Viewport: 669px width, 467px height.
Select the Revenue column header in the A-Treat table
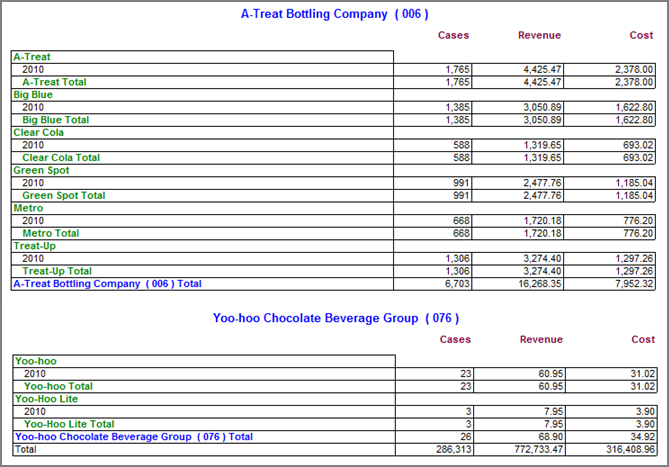(x=539, y=35)
